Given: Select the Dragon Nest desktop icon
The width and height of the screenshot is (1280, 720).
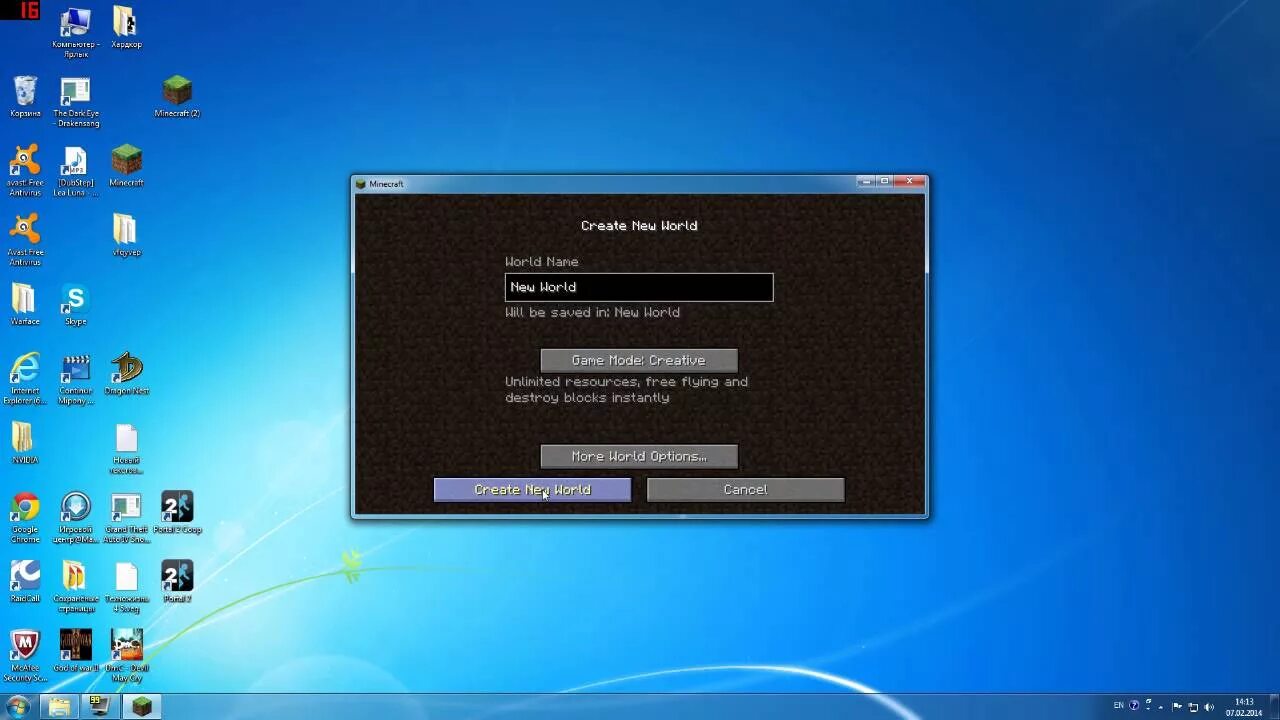Looking at the screenshot, I should (x=126, y=373).
